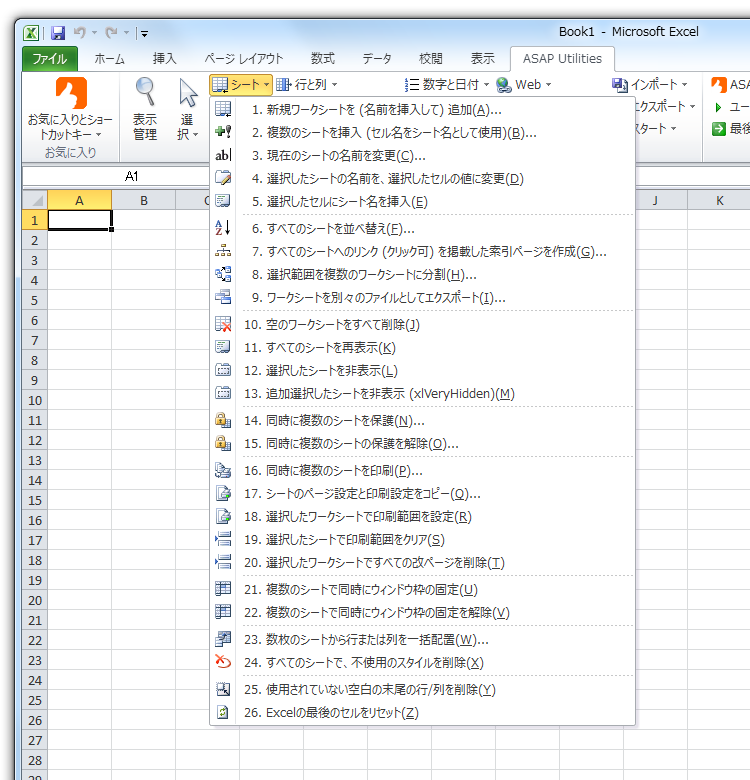750x780 pixels.
Task: Open the Undo history dropdown arrow
Action: click(x=94, y=33)
